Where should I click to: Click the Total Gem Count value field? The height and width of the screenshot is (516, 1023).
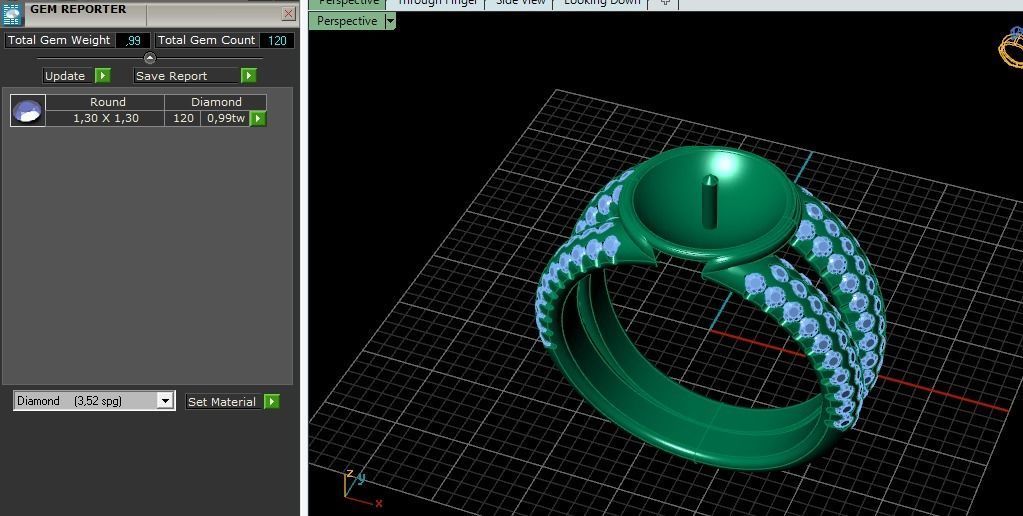tap(277, 40)
